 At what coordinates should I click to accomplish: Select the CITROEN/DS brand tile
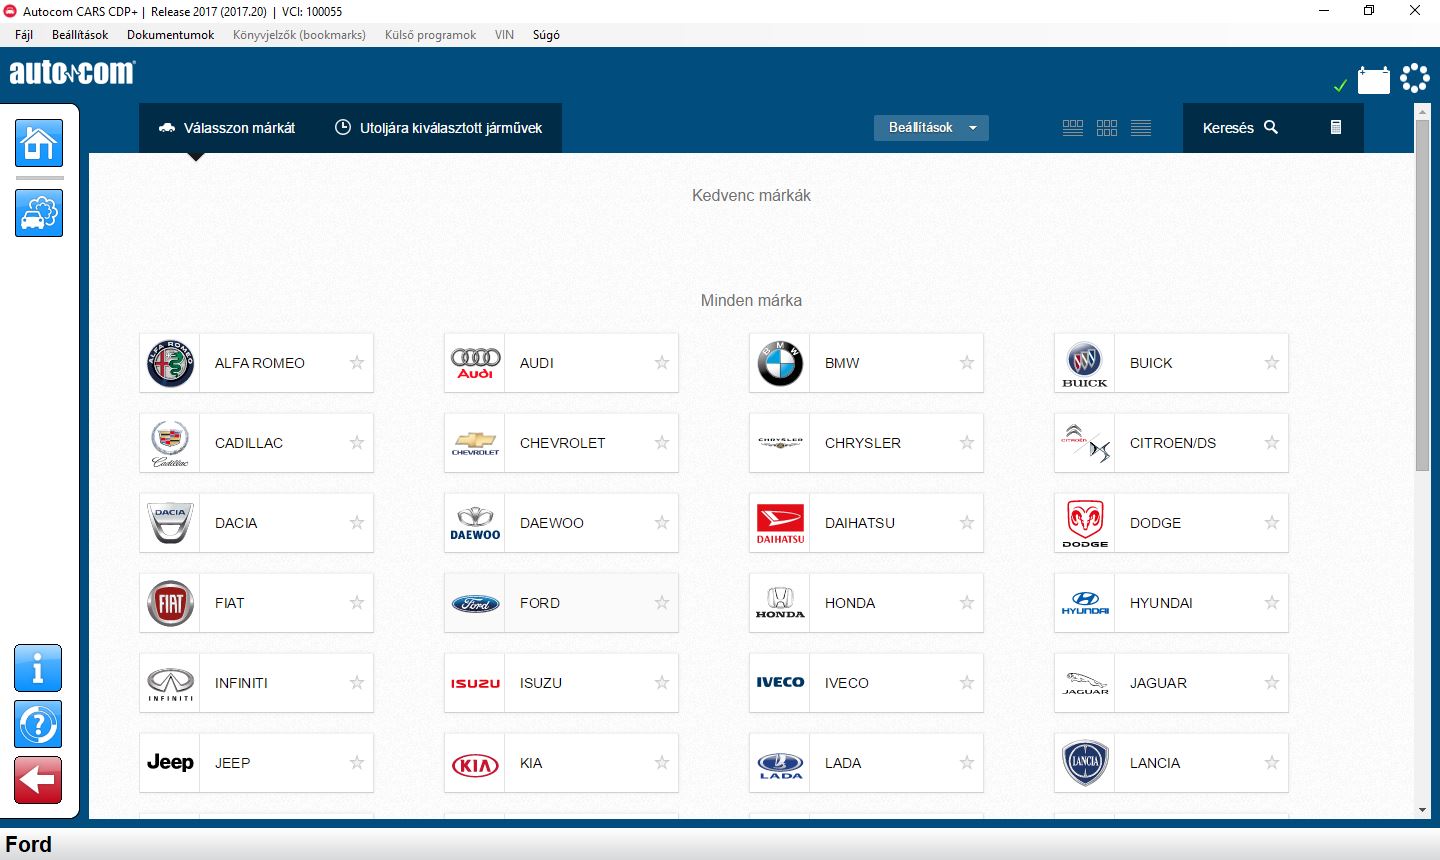tap(1171, 443)
